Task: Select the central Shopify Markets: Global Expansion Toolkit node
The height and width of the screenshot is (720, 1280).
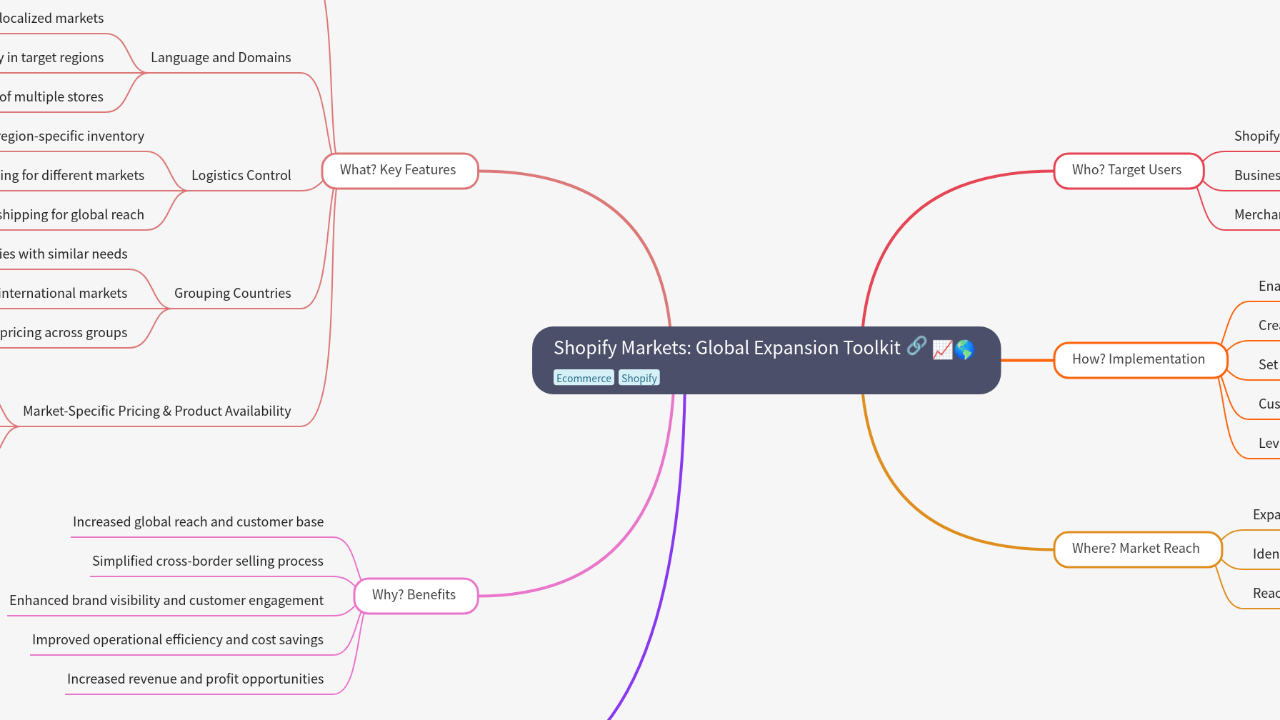Action: pos(766,360)
